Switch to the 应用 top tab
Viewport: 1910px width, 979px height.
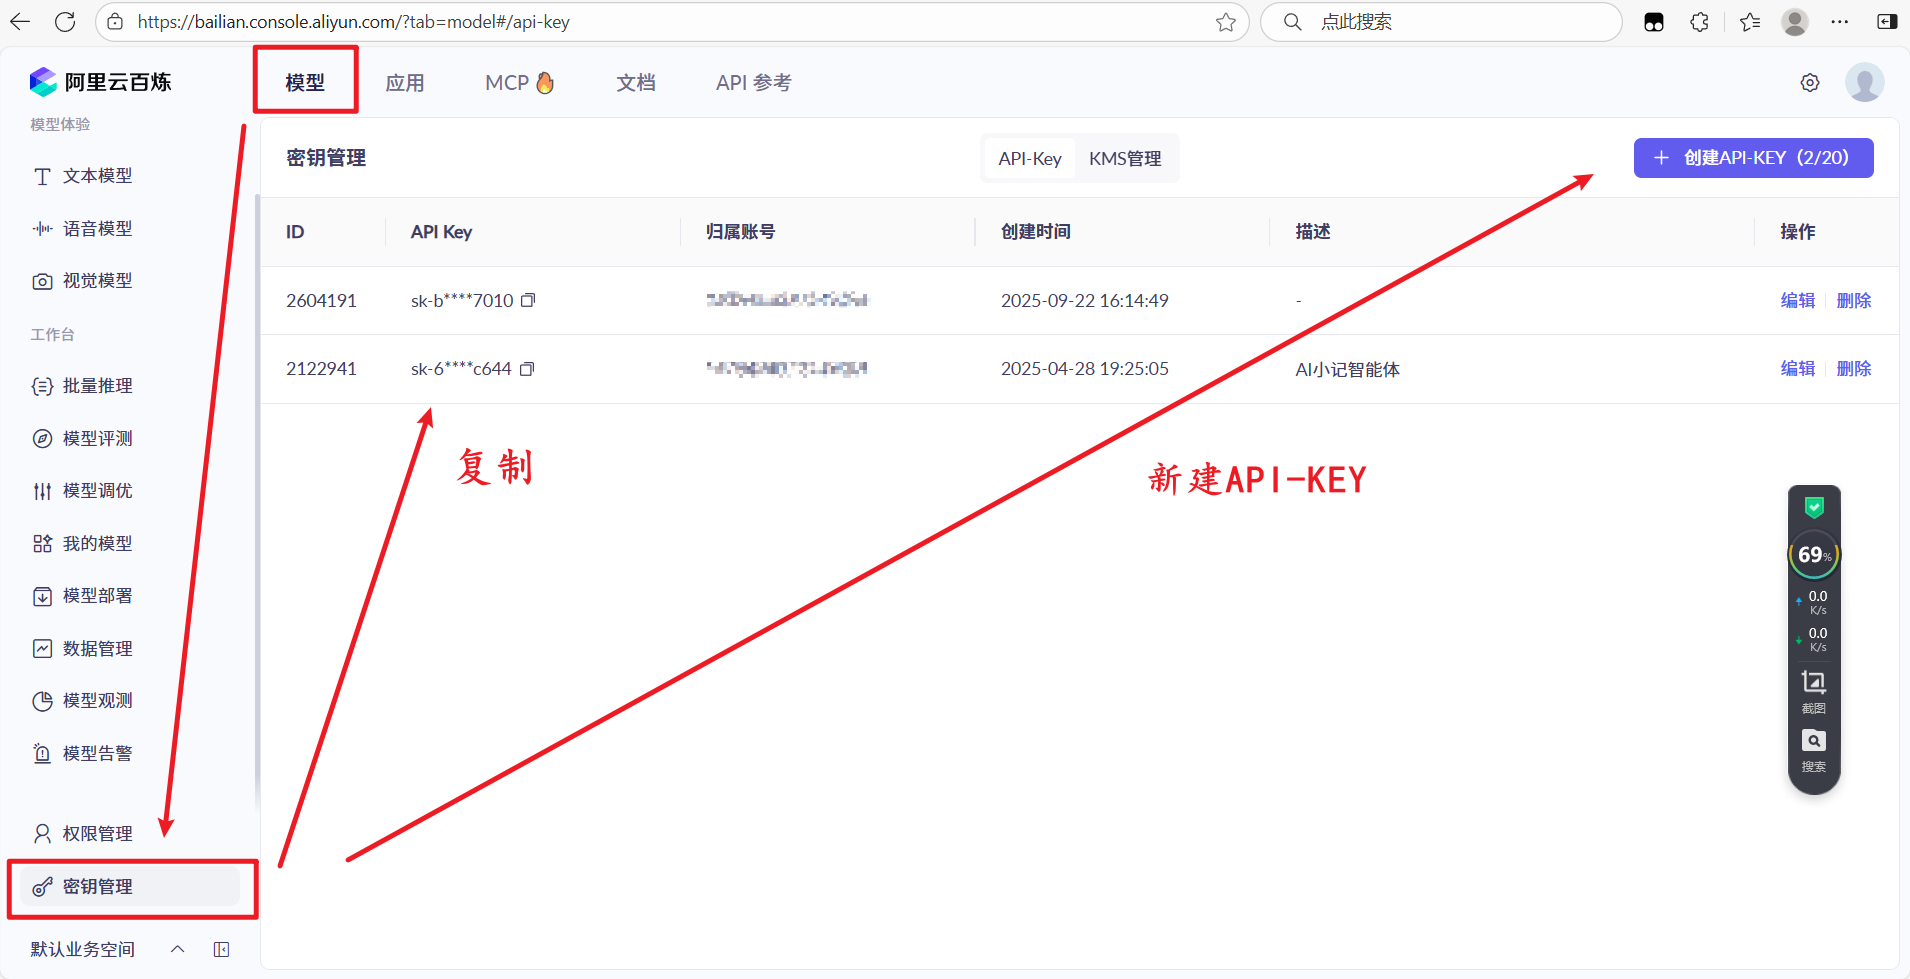405,83
